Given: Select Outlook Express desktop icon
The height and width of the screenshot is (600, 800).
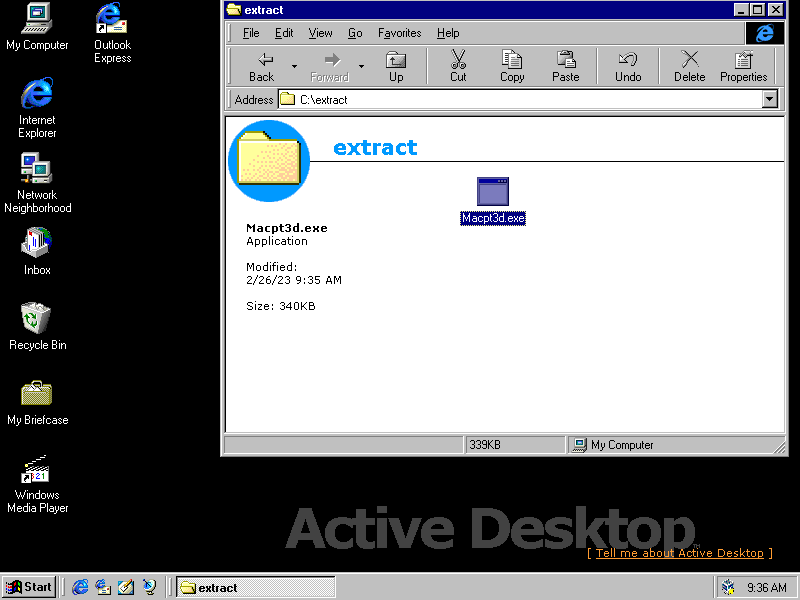Looking at the screenshot, I should [112, 33].
